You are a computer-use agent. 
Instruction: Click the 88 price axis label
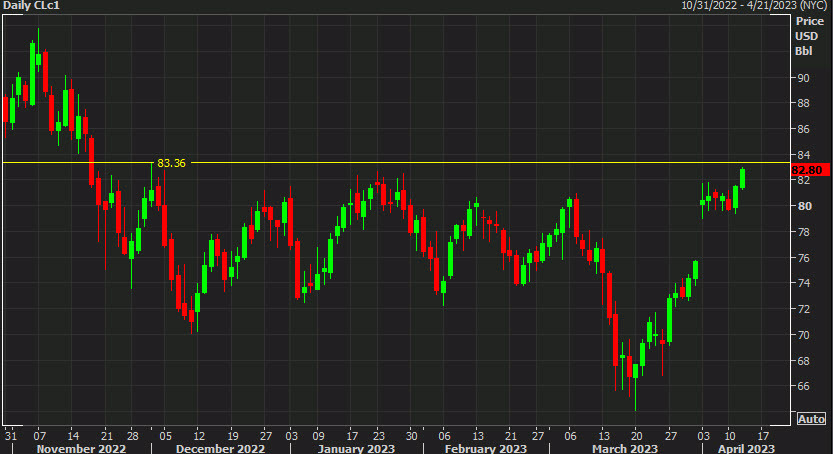pyautogui.click(x=803, y=103)
